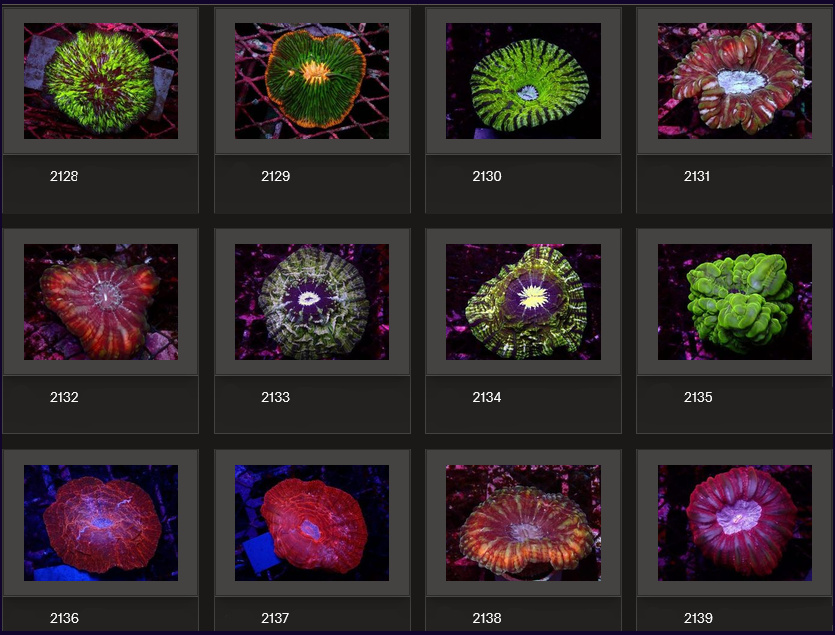
Task: Click the label text 2136
Action: (64, 618)
